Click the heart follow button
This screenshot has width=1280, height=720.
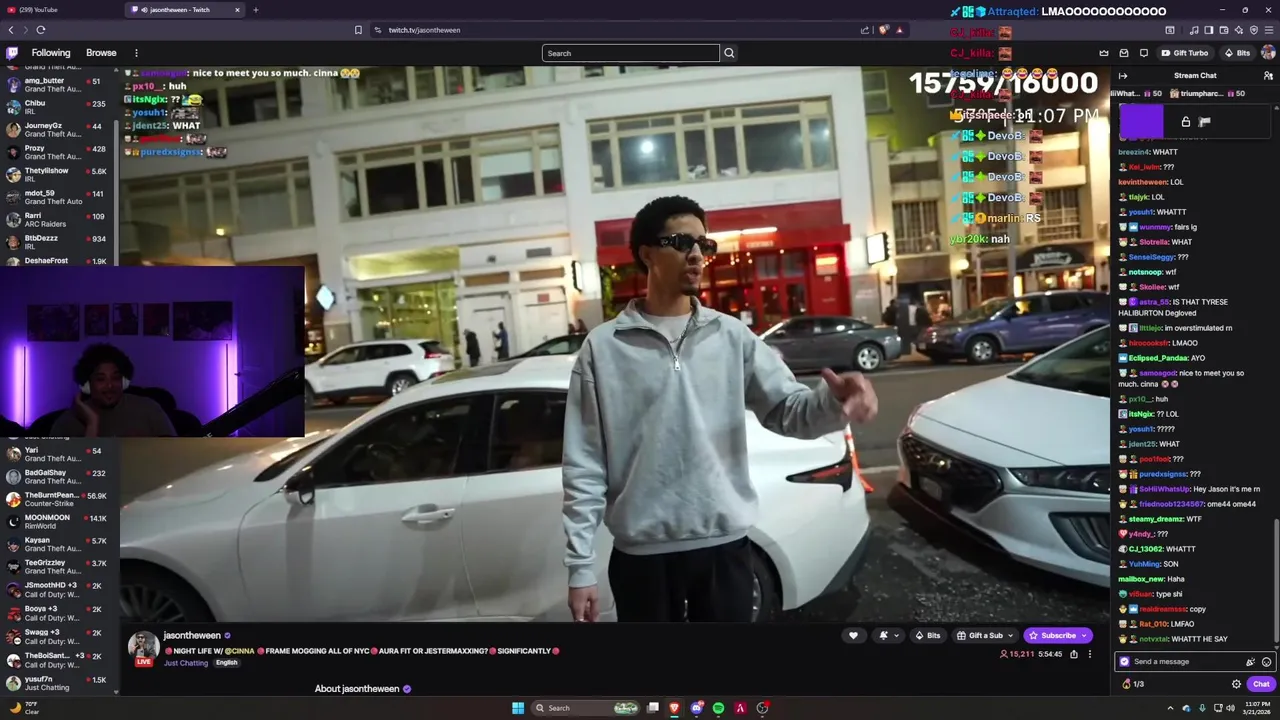pos(853,635)
